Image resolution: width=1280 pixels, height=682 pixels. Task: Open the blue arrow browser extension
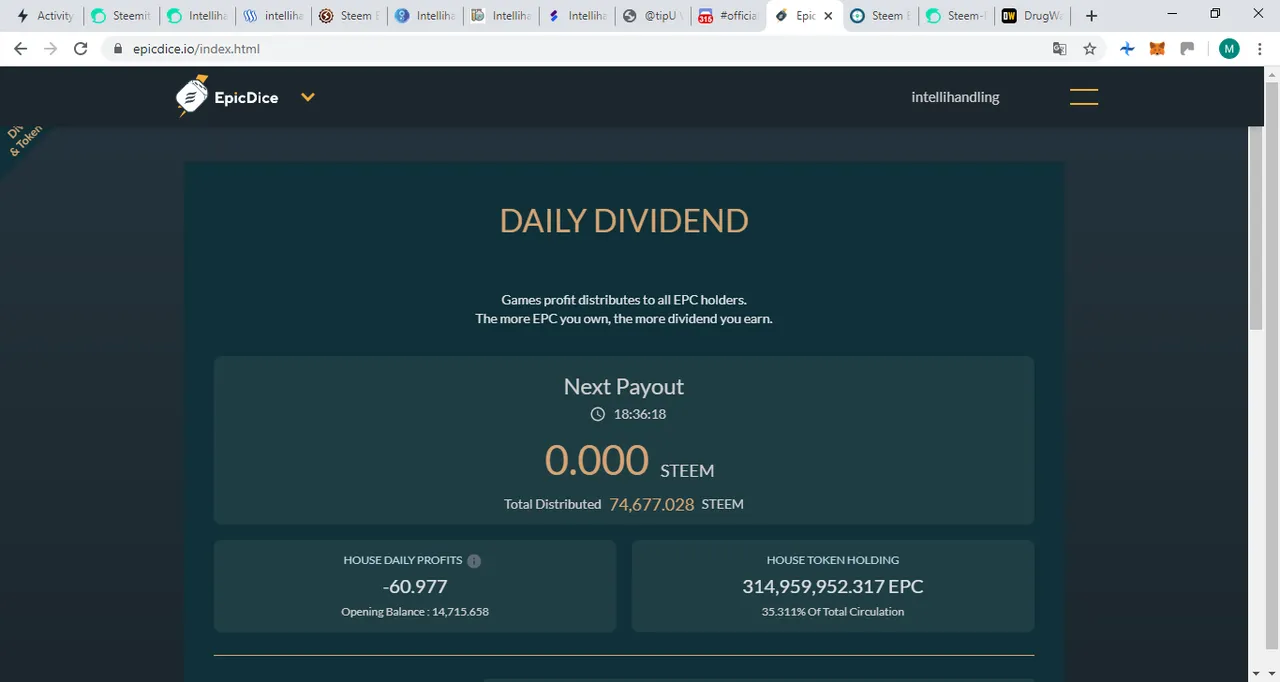tap(1127, 48)
